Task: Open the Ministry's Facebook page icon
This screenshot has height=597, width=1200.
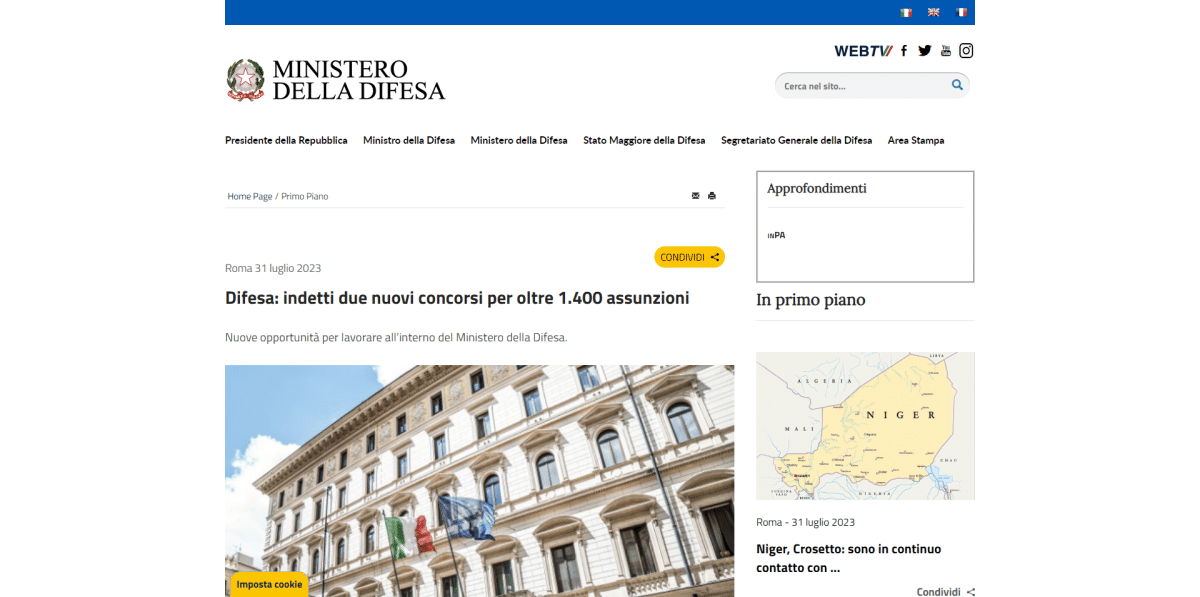Action: click(904, 50)
